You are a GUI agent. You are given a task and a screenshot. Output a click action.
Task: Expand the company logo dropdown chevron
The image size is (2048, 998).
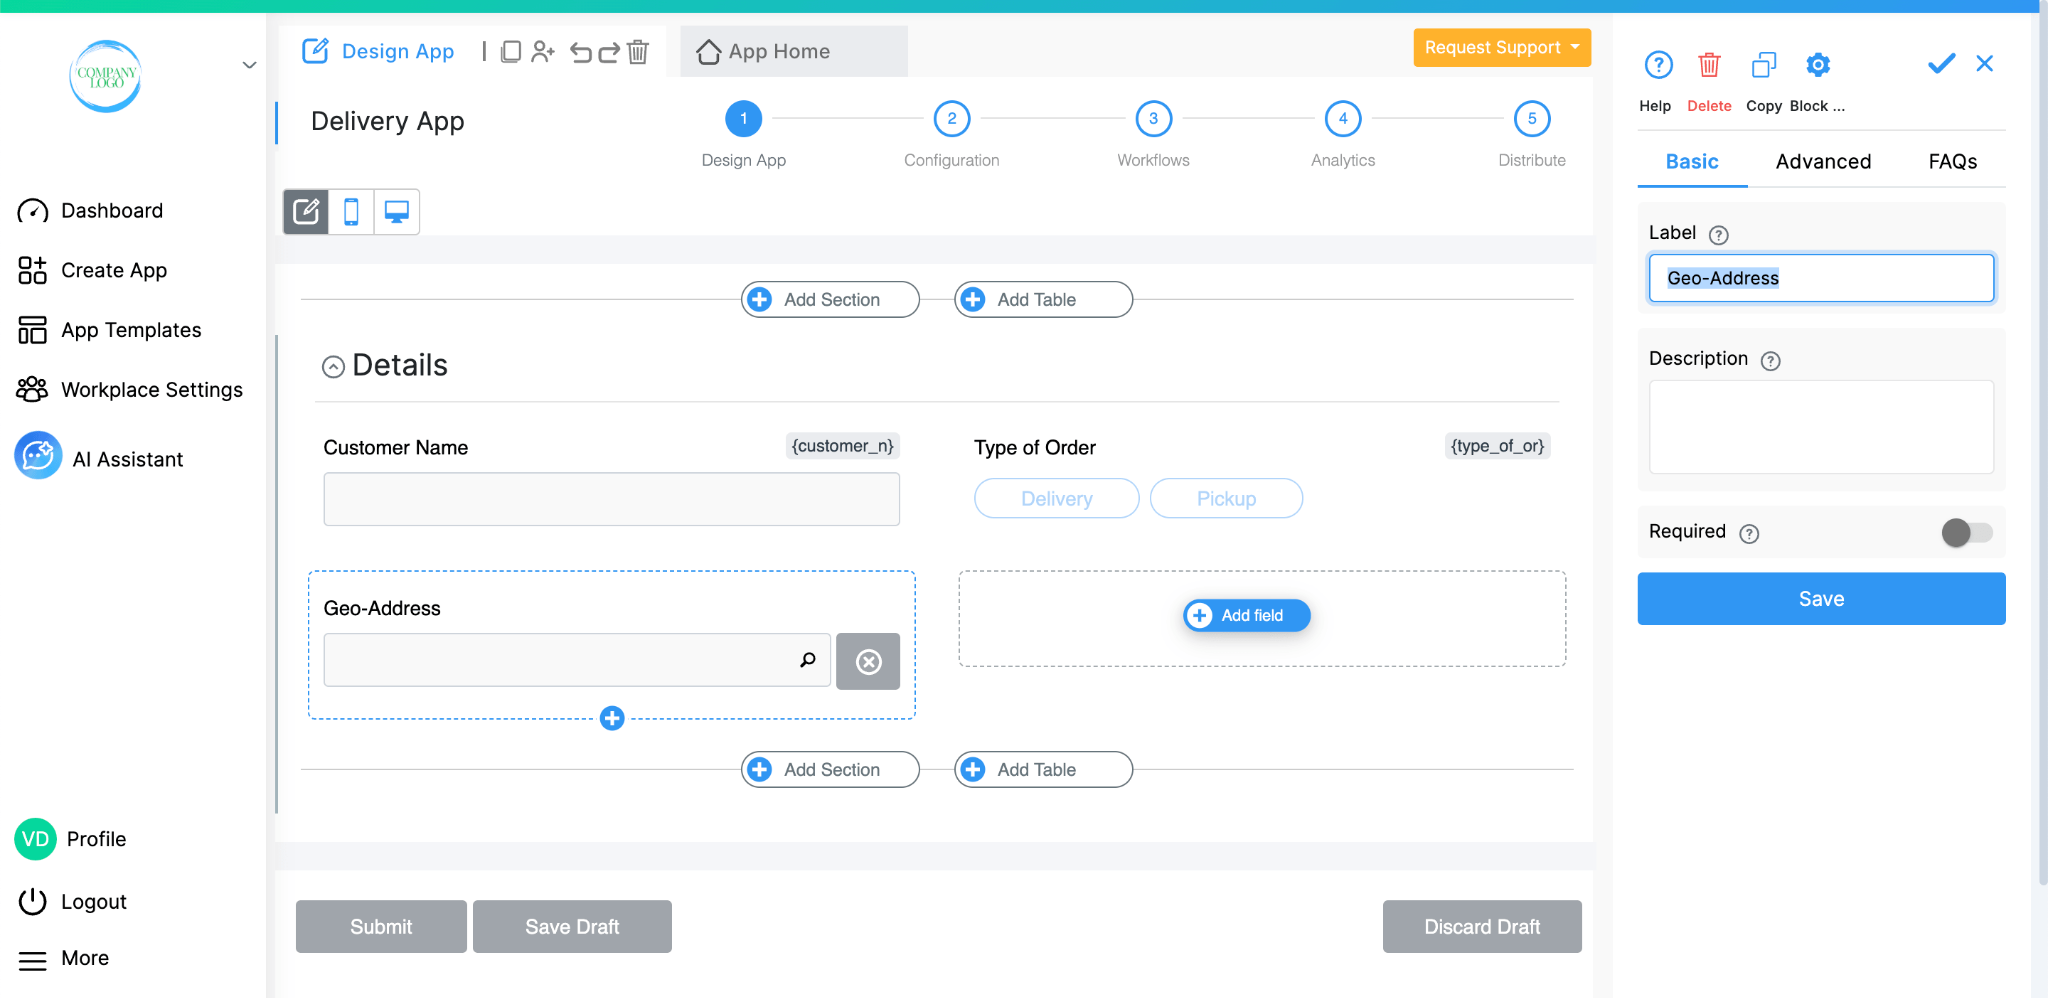pos(249,65)
